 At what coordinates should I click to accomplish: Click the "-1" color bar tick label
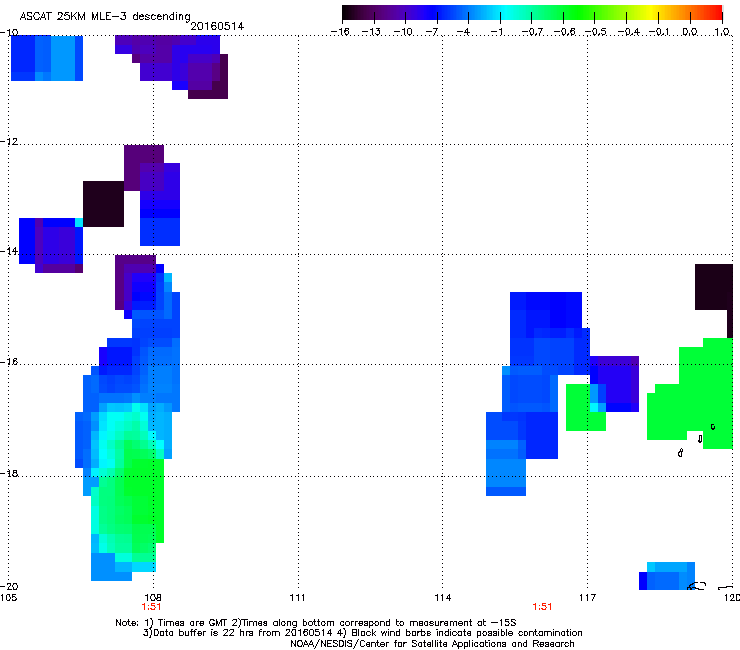pos(496,32)
